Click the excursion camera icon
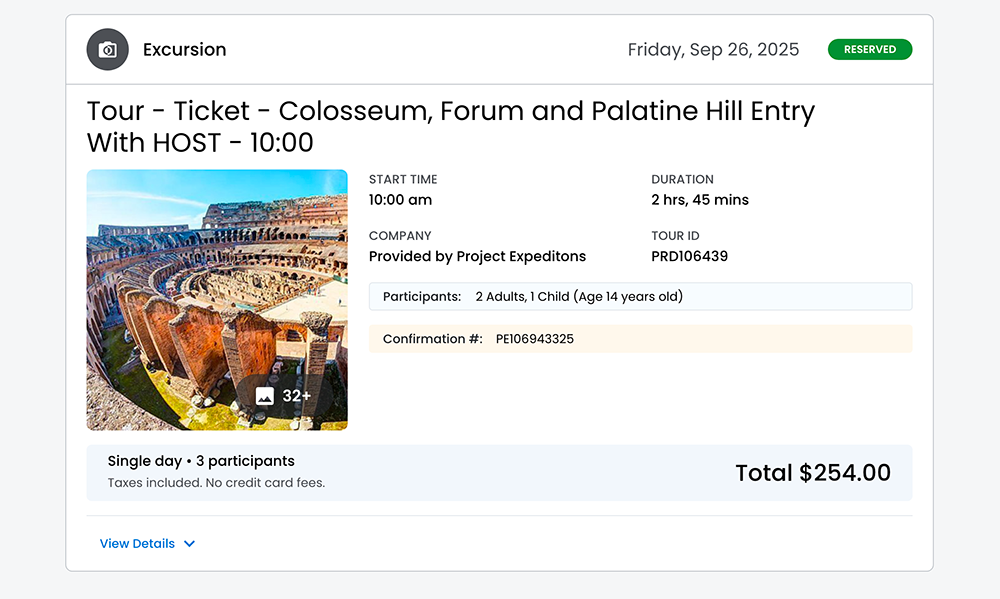The width and height of the screenshot is (1000, 599). coord(107,50)
